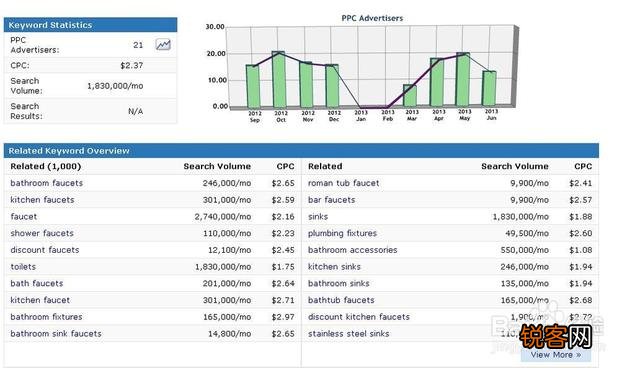Open the 'sinks' keyword link
640x368 pixels.
318,217
